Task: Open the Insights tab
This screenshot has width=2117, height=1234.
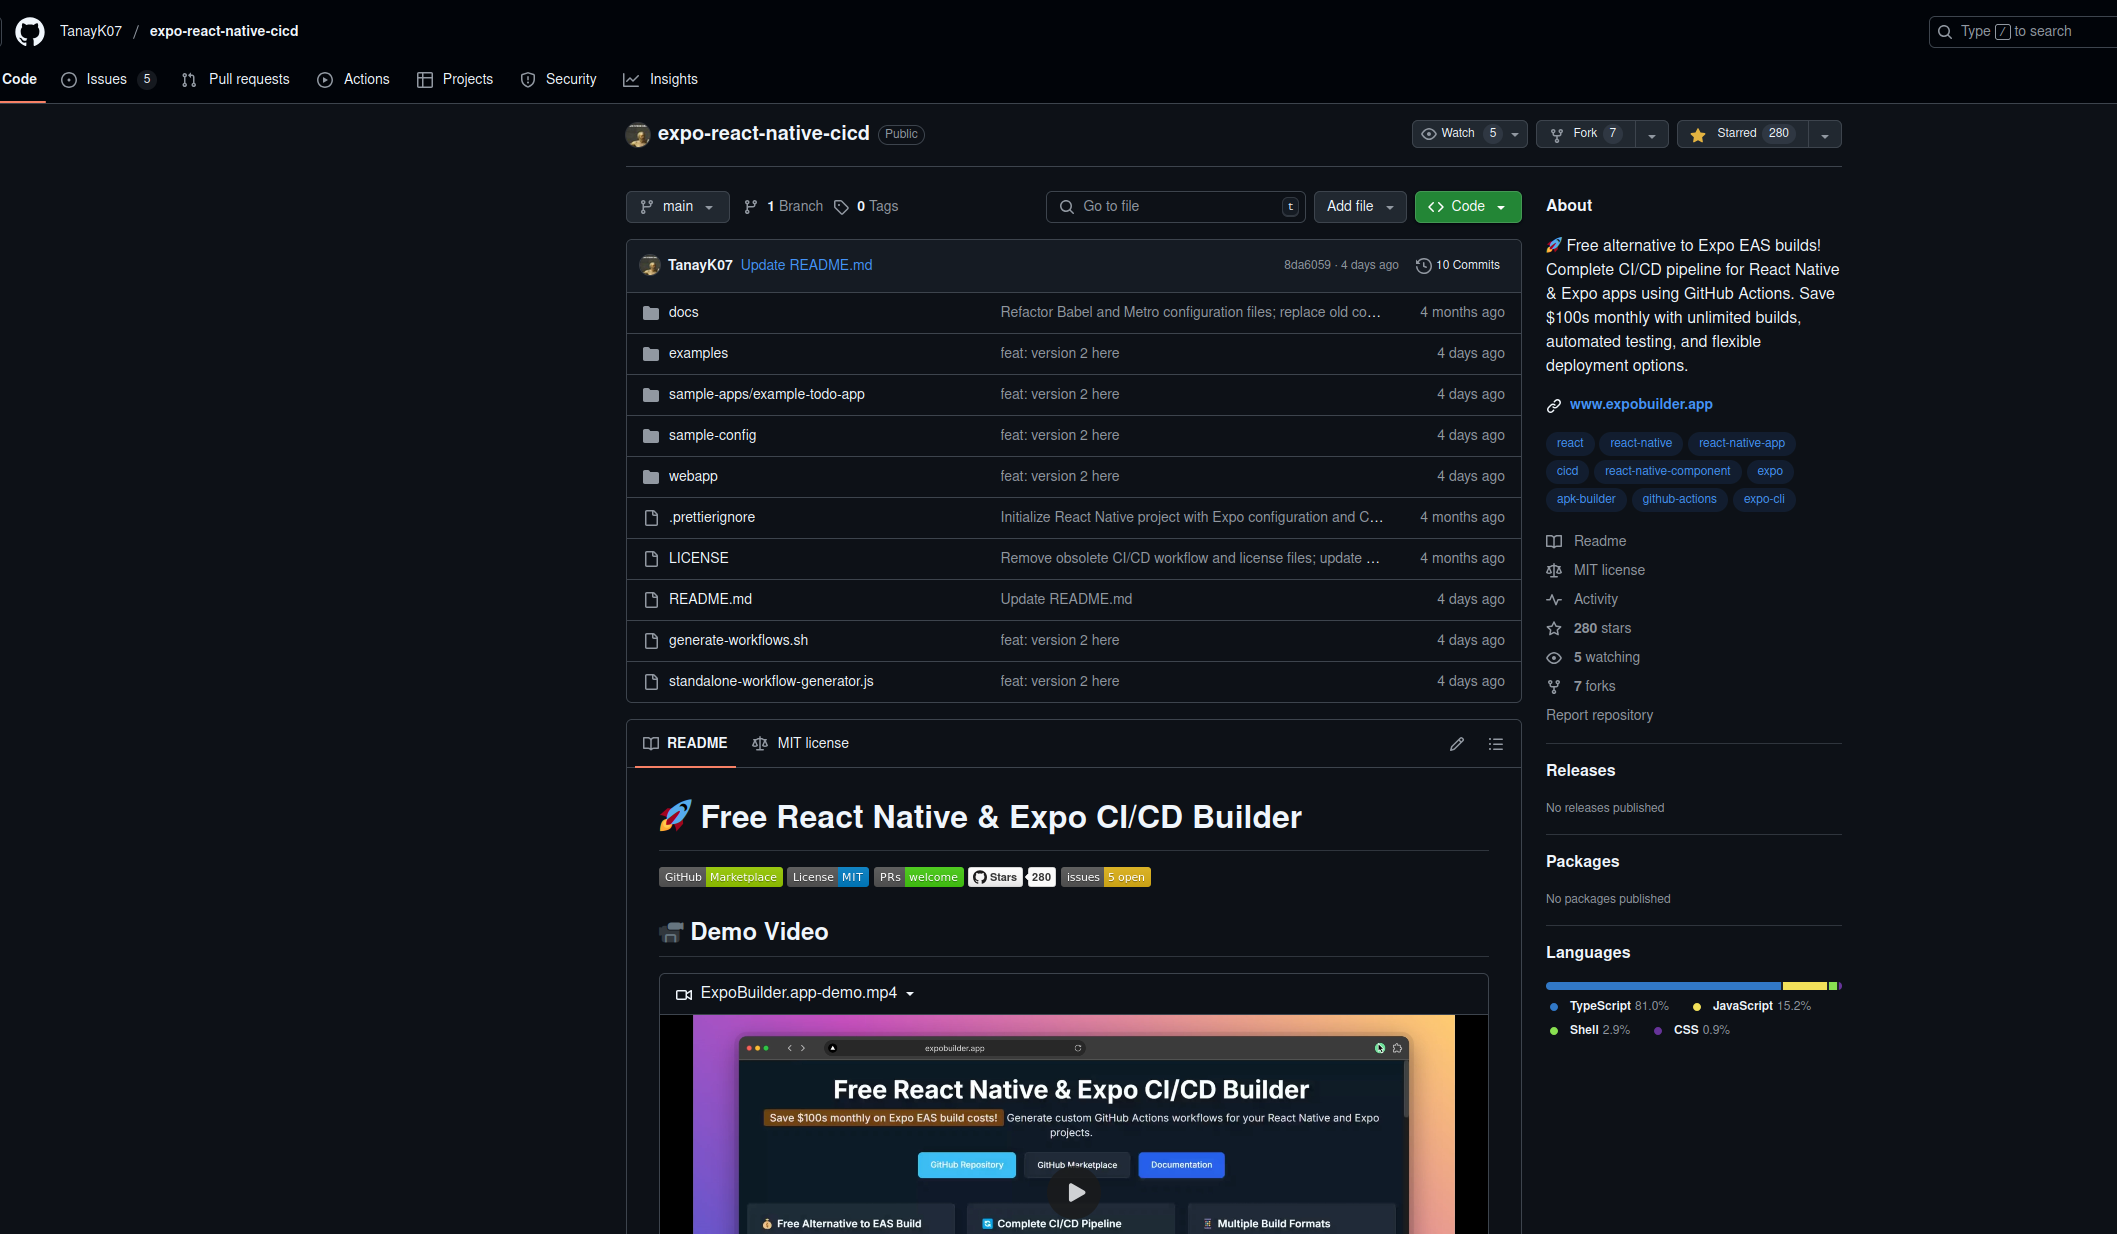Action: 661,80
